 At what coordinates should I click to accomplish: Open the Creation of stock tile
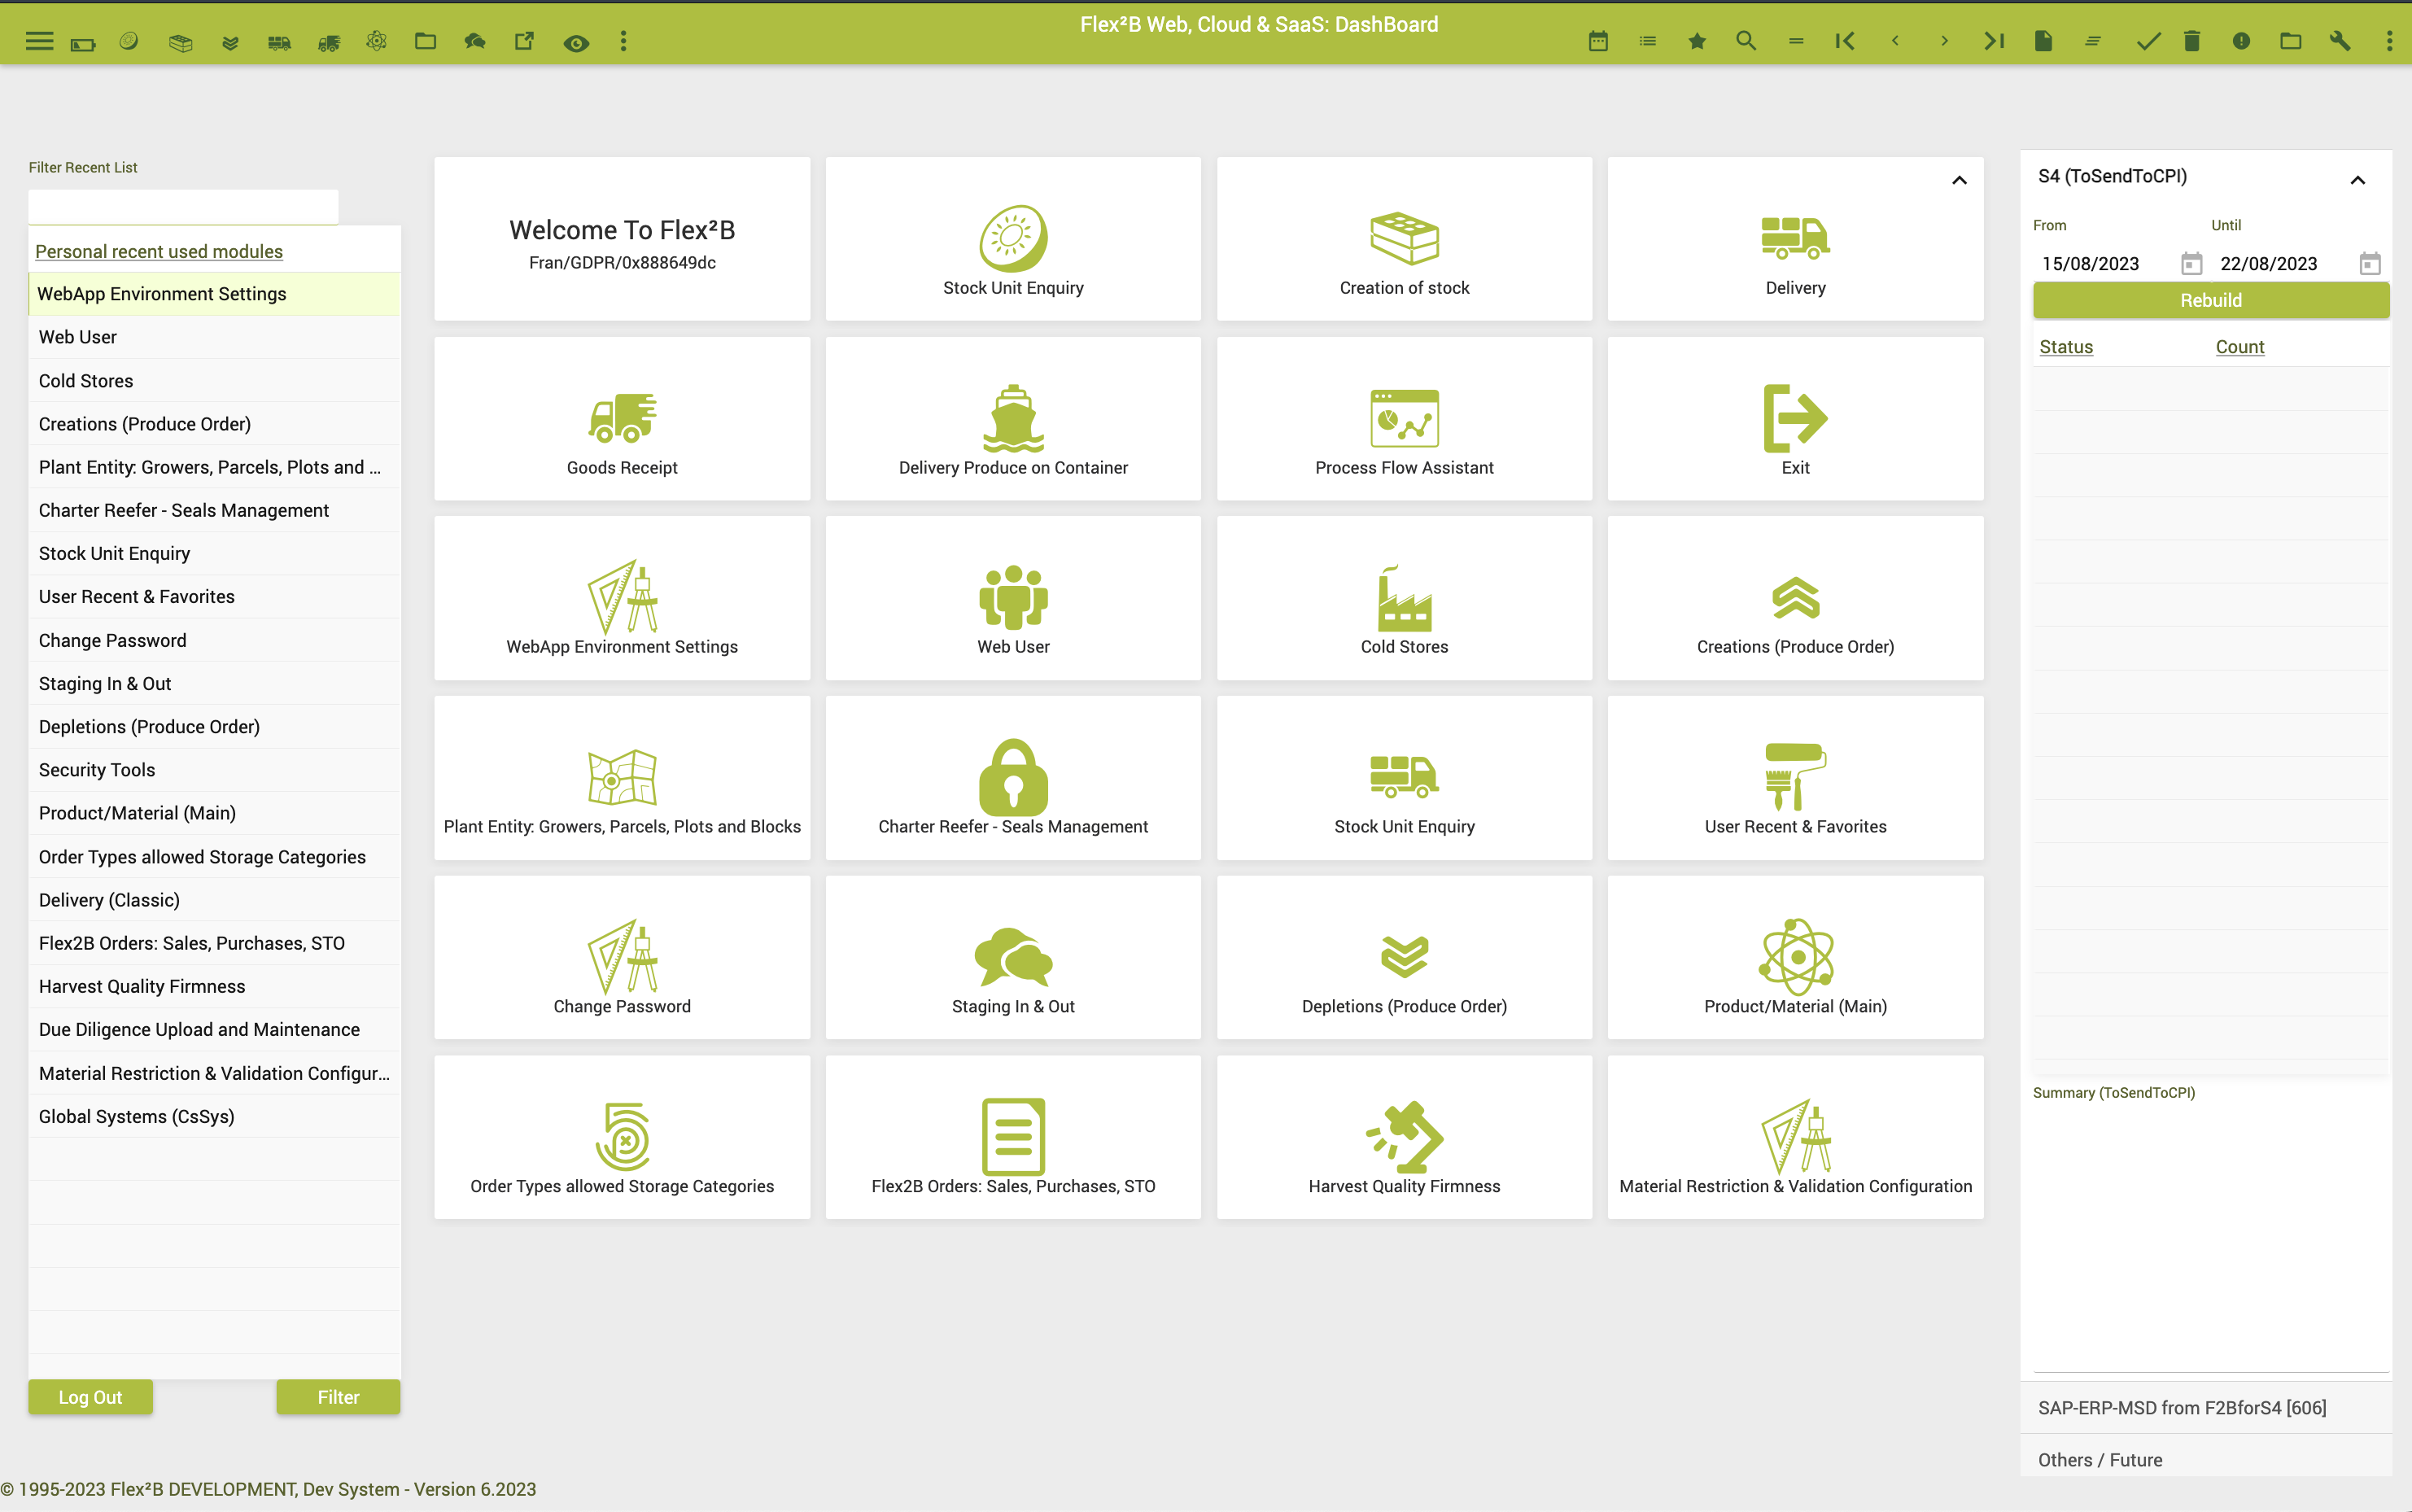coord(1404,239)
